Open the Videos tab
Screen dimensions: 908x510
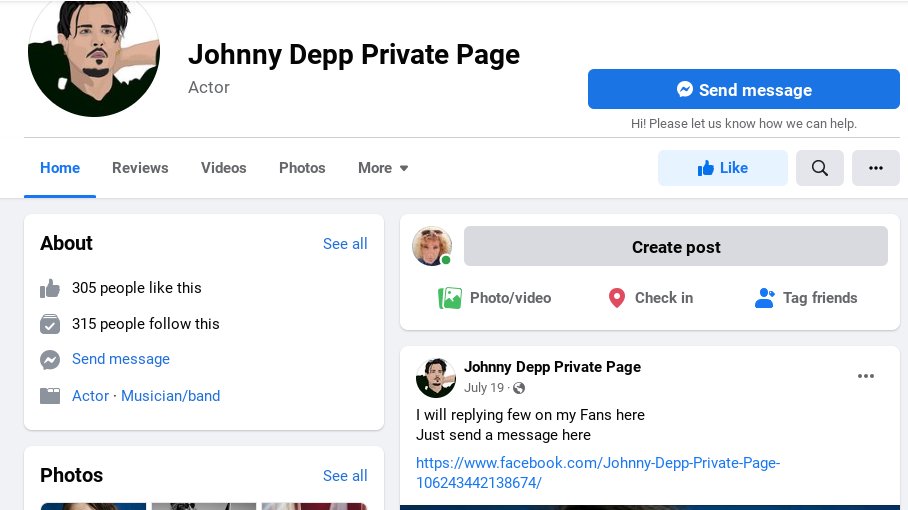click(x=224, y=168)
